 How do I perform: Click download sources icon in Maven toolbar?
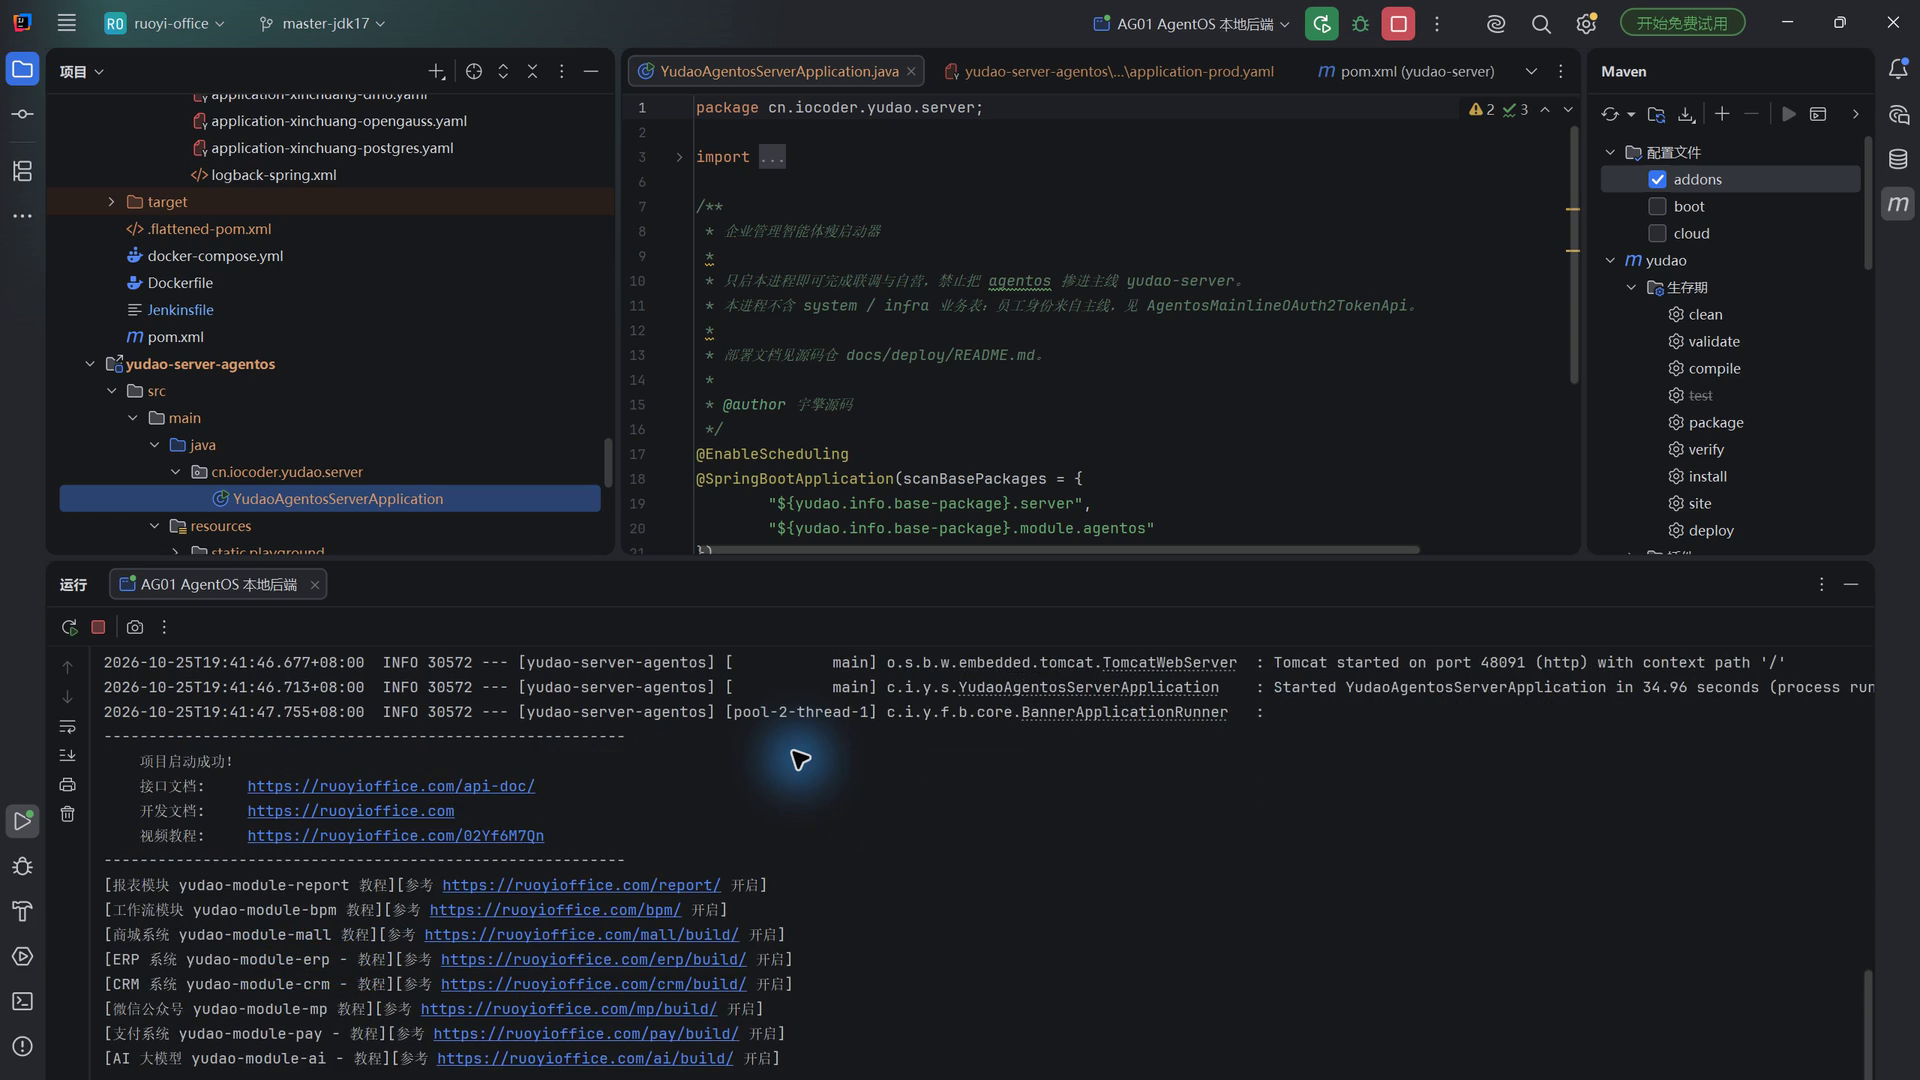point(1686,115)
